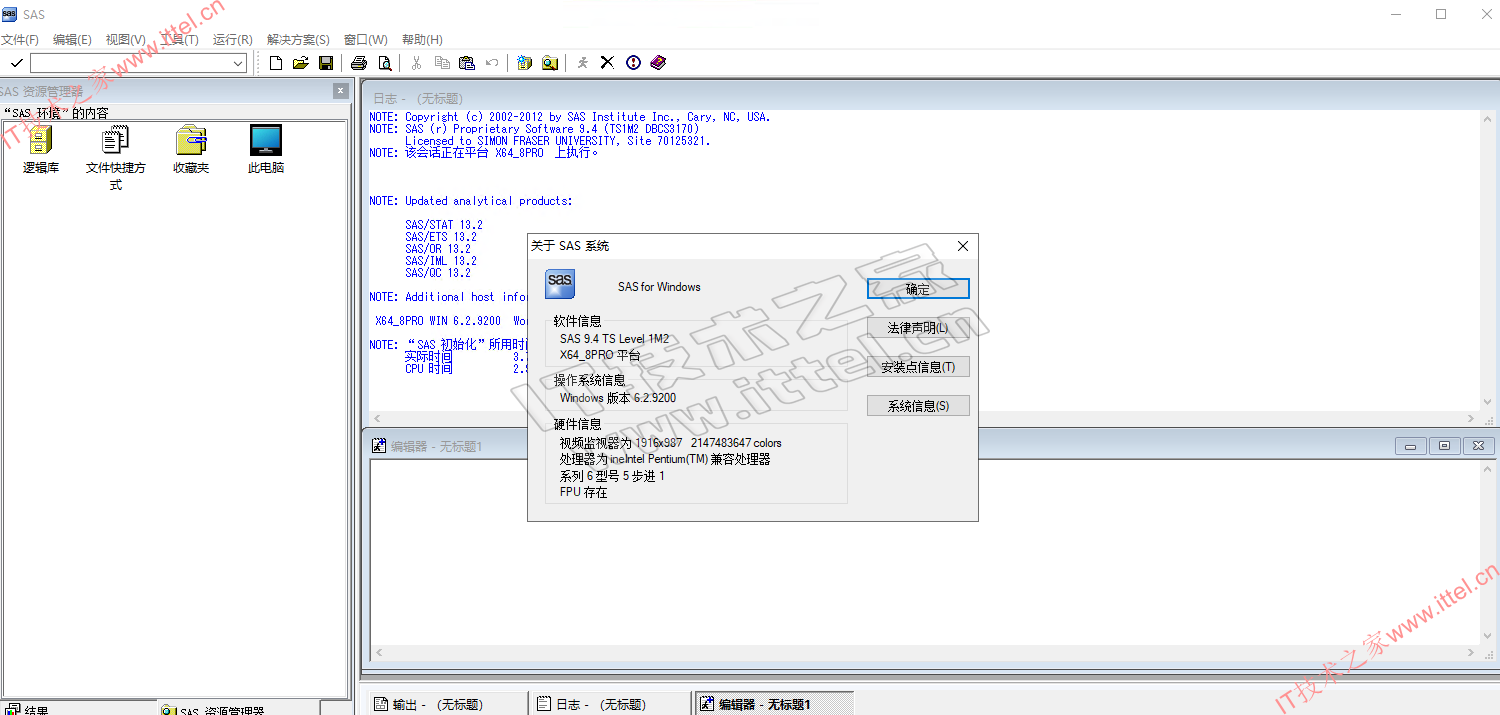Click the SAS icon in the About dialog

[560, 284]
